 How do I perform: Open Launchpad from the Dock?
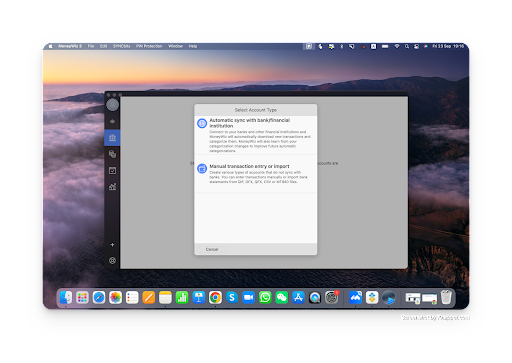(82, 297)
